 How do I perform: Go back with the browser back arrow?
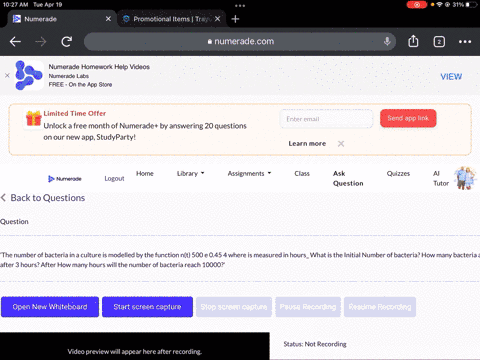pos(15,42)
